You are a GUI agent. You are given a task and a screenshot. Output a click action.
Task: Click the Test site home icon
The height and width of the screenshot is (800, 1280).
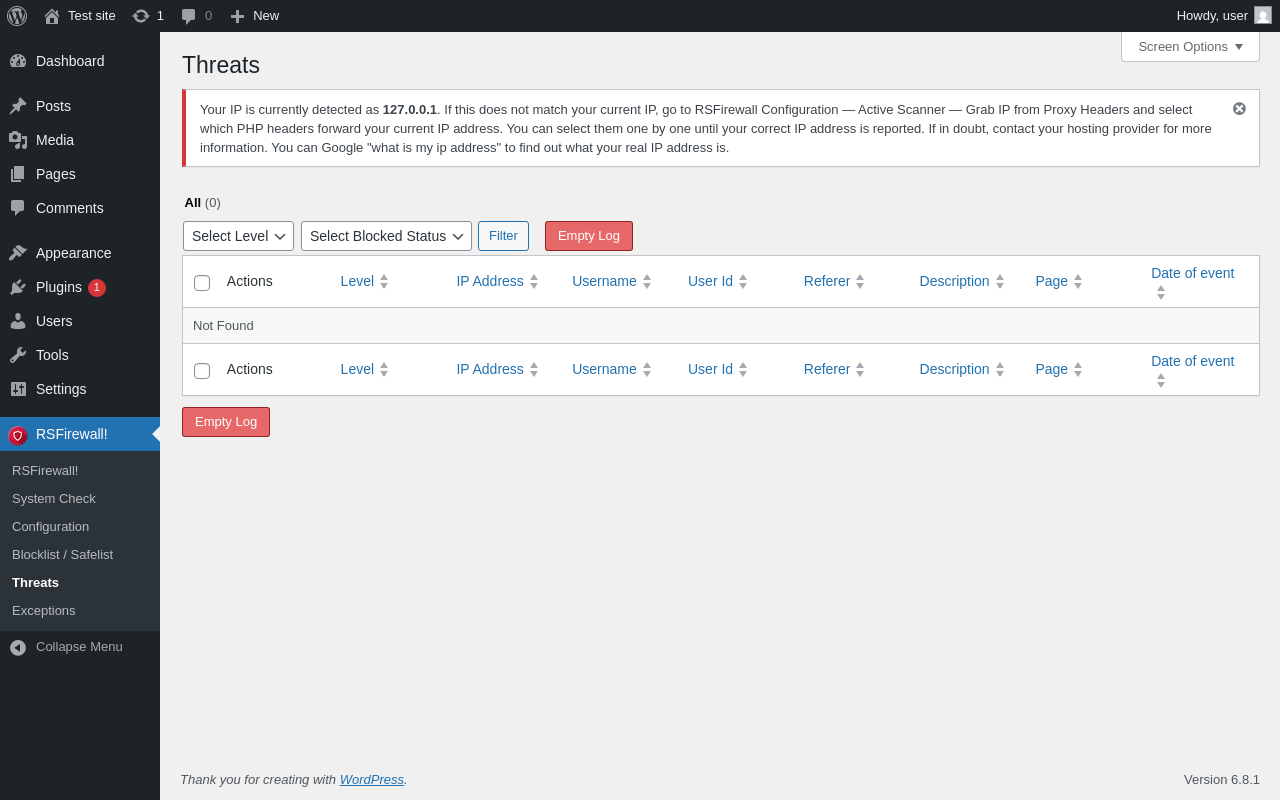point(52,16)
